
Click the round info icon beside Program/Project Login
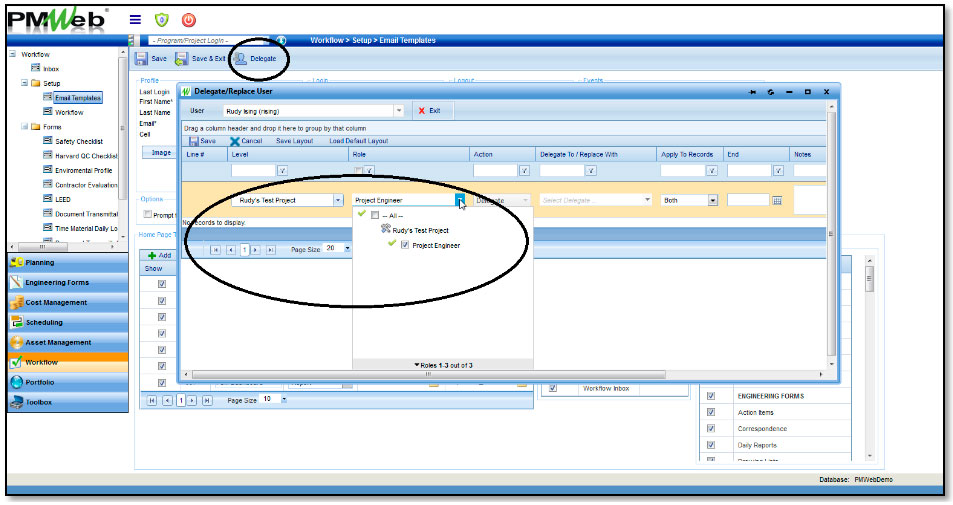click(281, 40)
